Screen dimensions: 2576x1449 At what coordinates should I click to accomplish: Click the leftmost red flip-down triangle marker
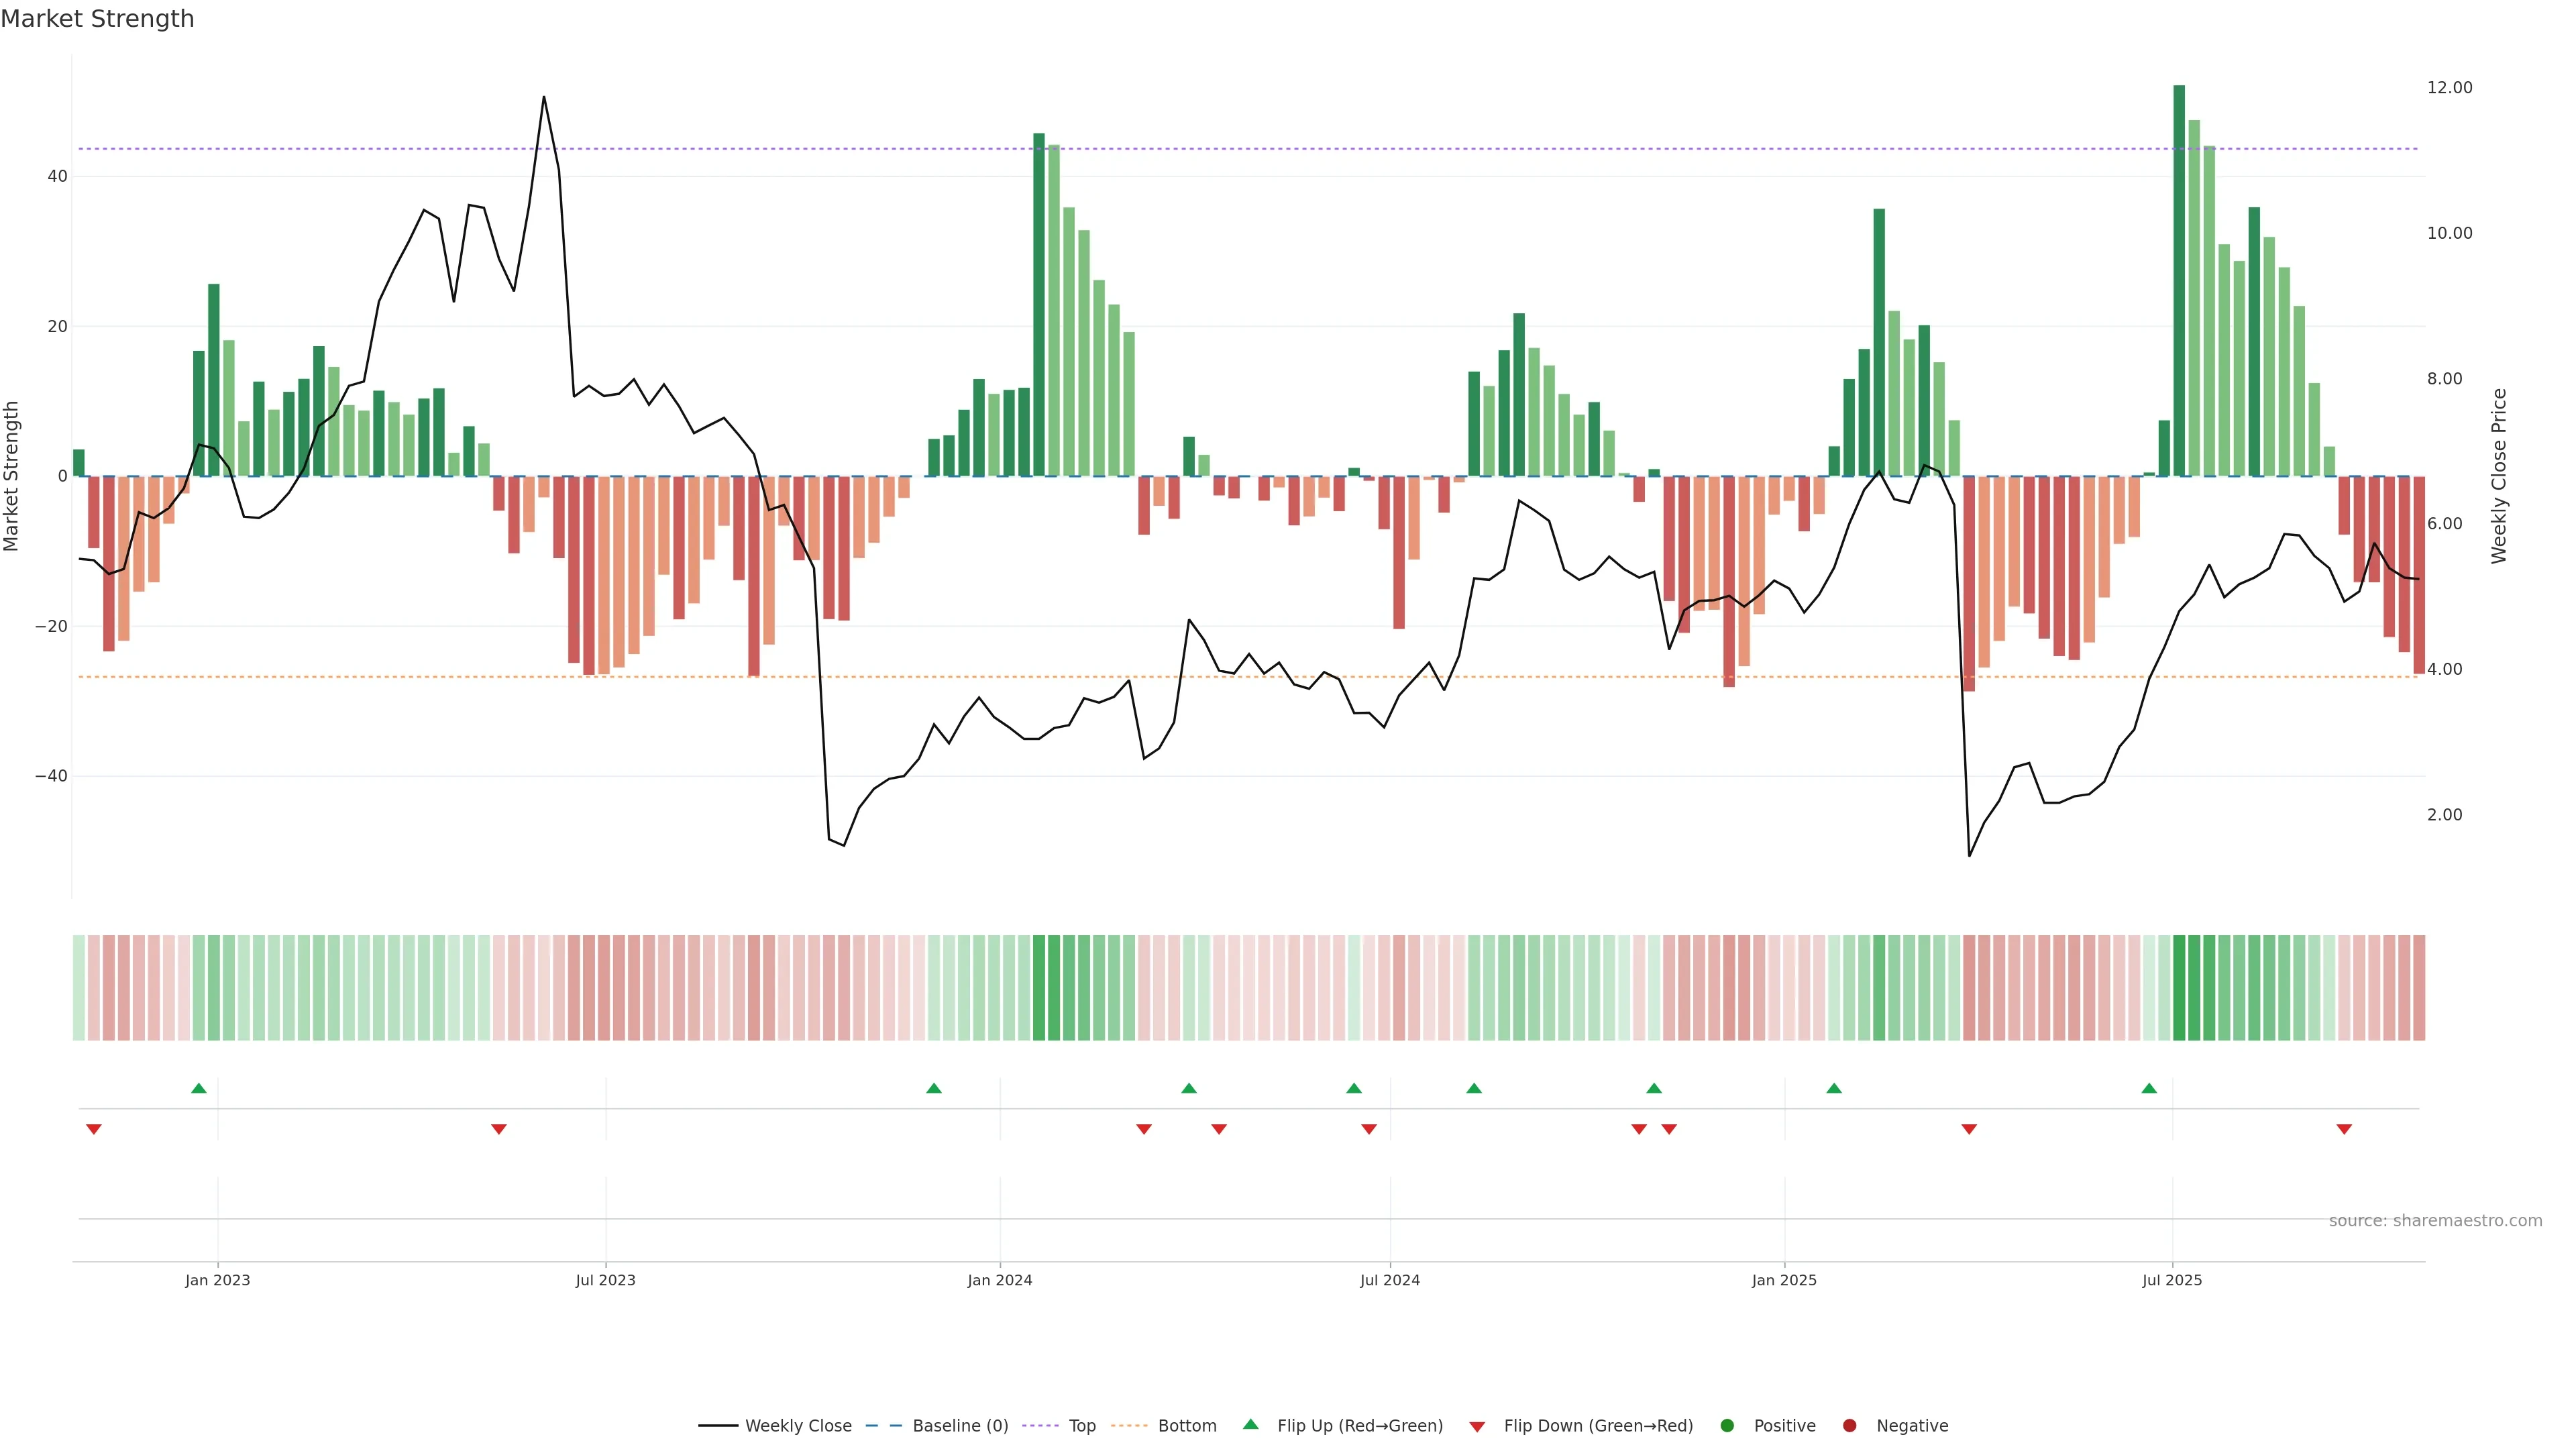[x=94, y=1129]
